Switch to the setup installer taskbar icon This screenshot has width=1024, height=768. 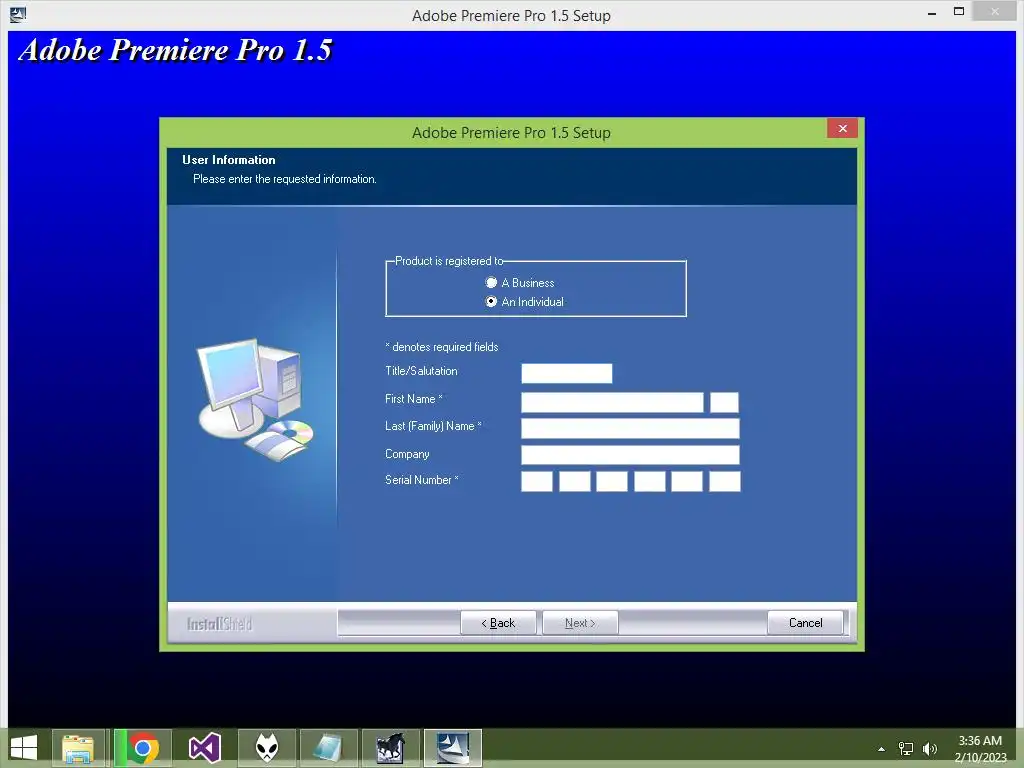click(x=453, y=748)
